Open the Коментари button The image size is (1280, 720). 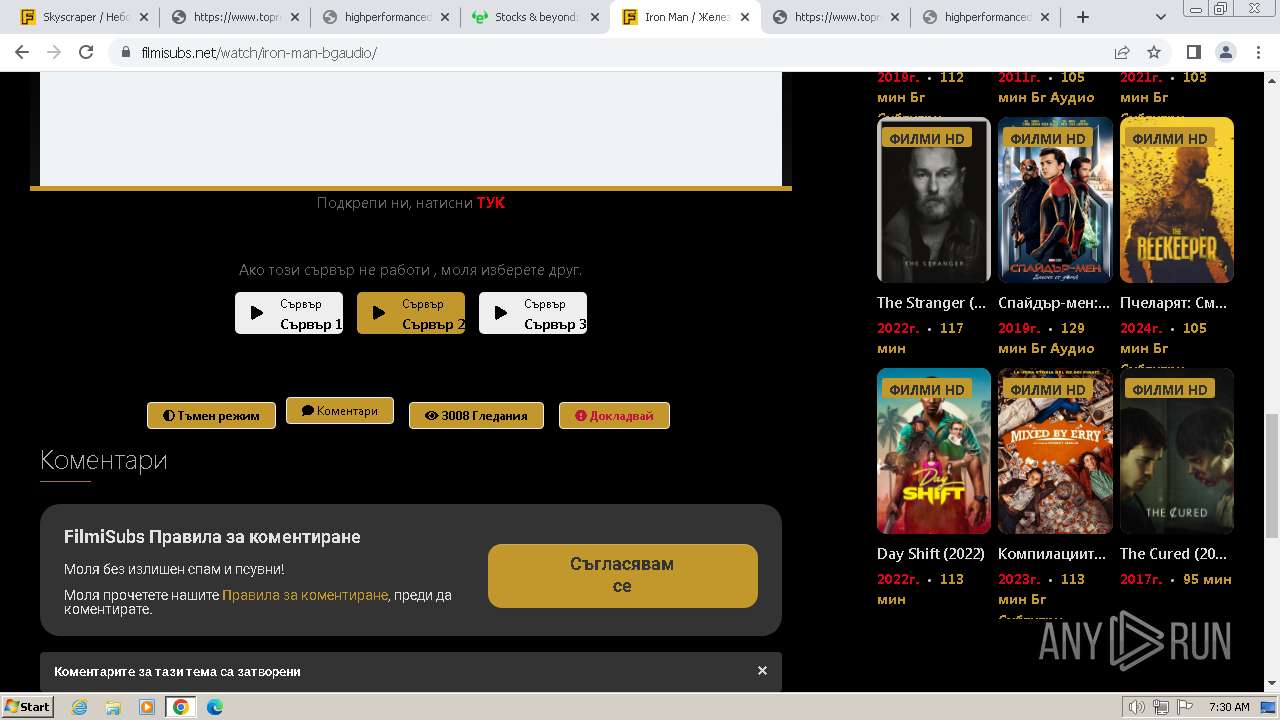pos(340,411)
